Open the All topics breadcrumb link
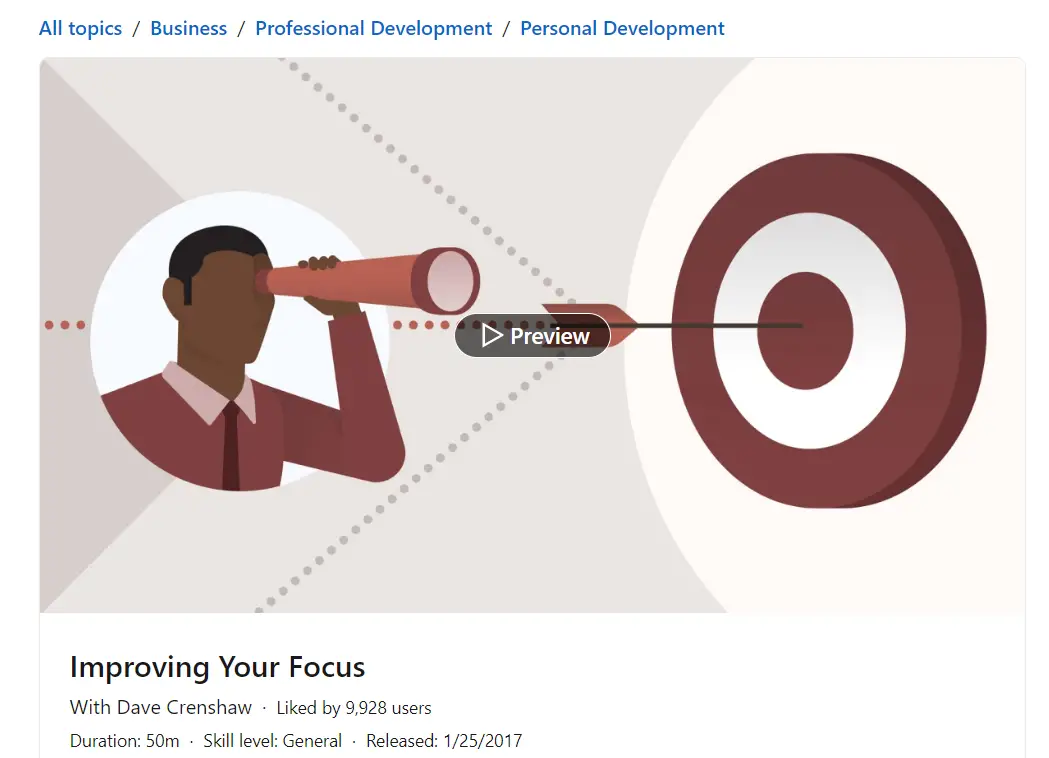The image size is (1049, 758). coord(79,28)
